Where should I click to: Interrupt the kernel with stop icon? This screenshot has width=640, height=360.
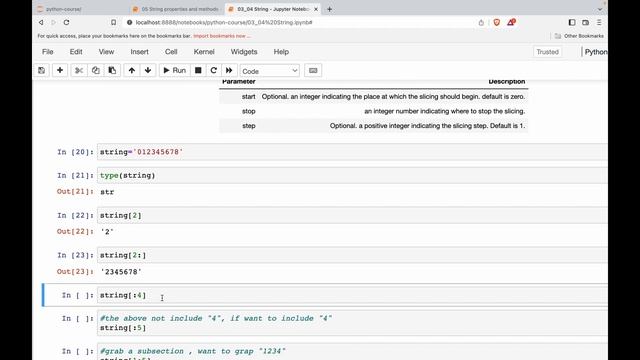coord(198,71)
